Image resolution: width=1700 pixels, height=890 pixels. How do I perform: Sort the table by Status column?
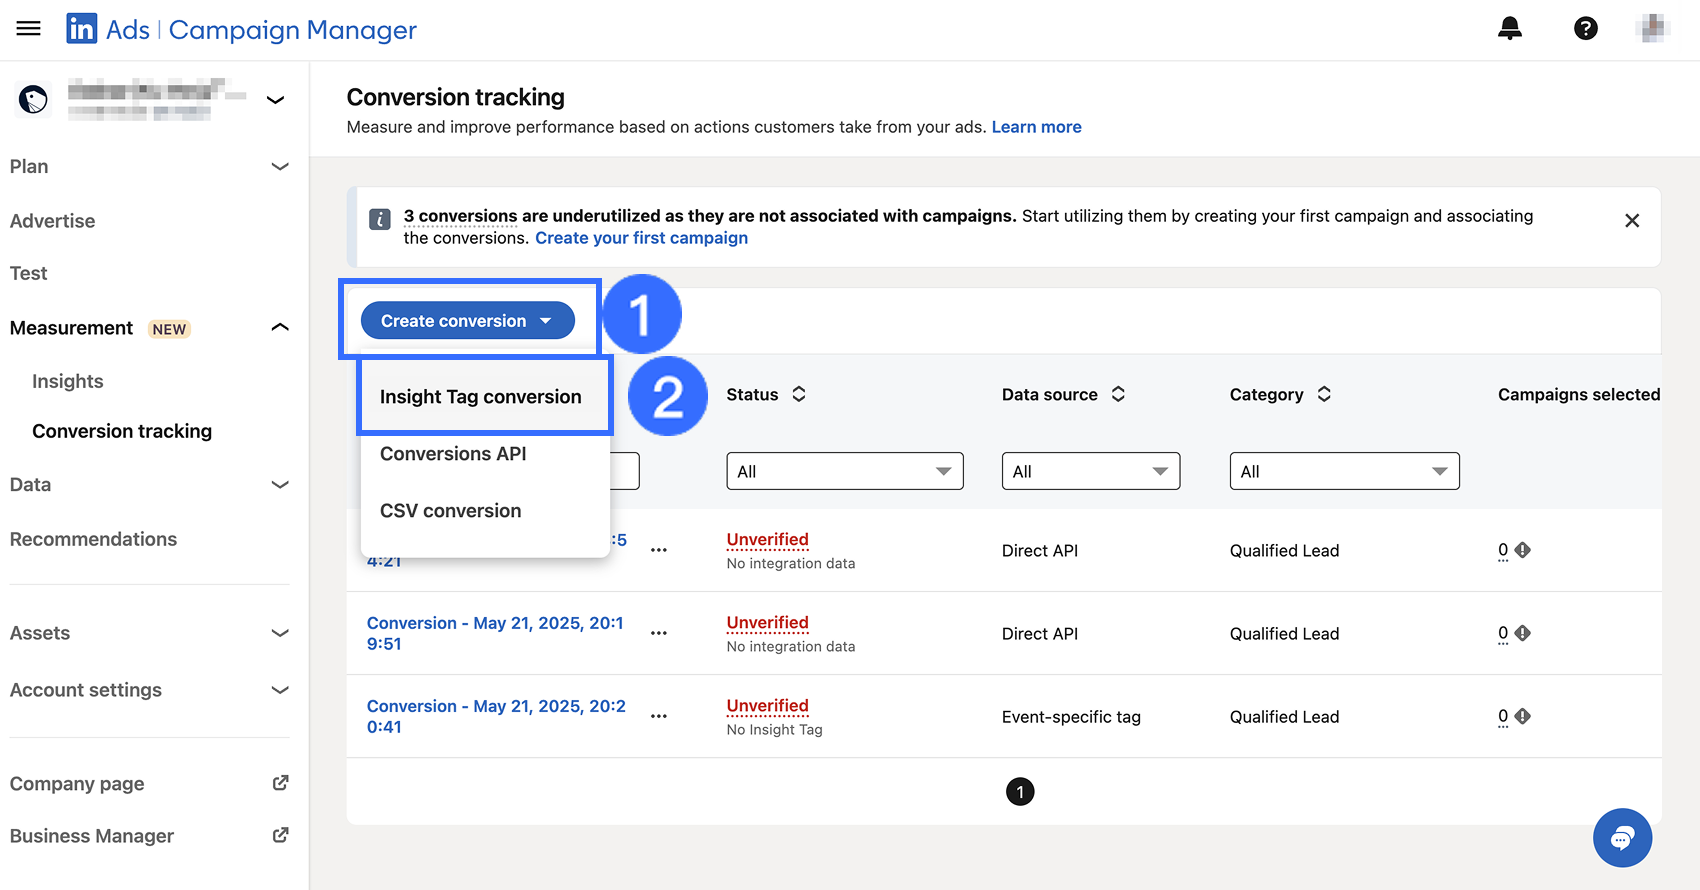coord(798,395)
